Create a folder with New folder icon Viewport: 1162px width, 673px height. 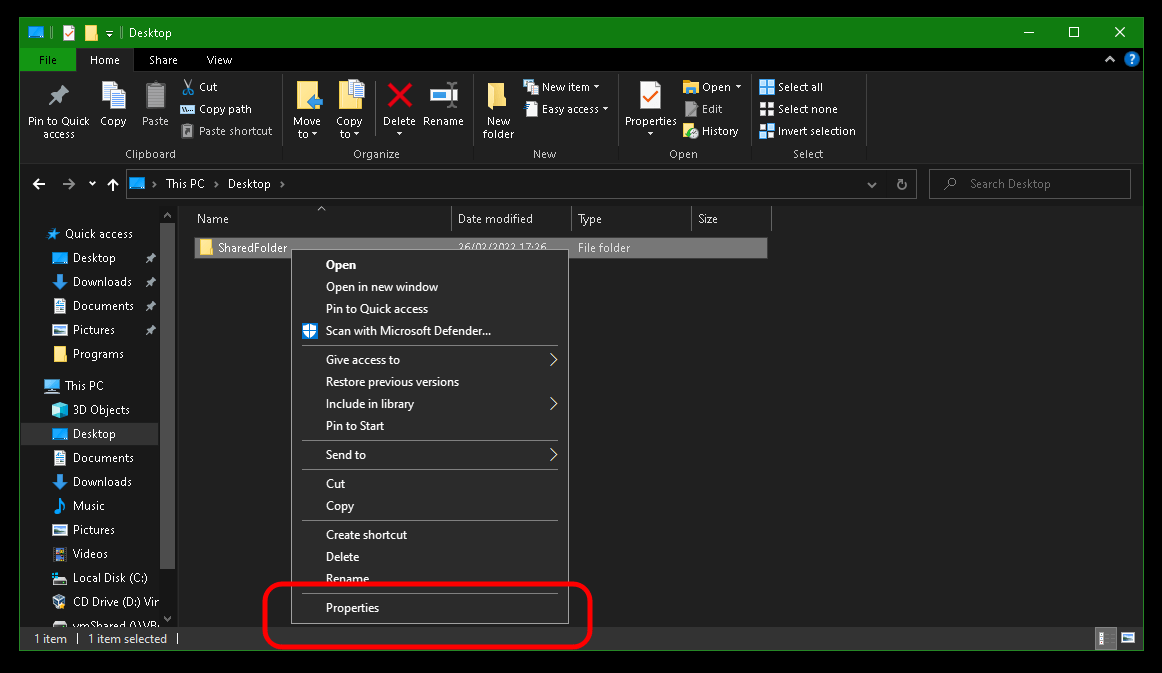point(498,98)
